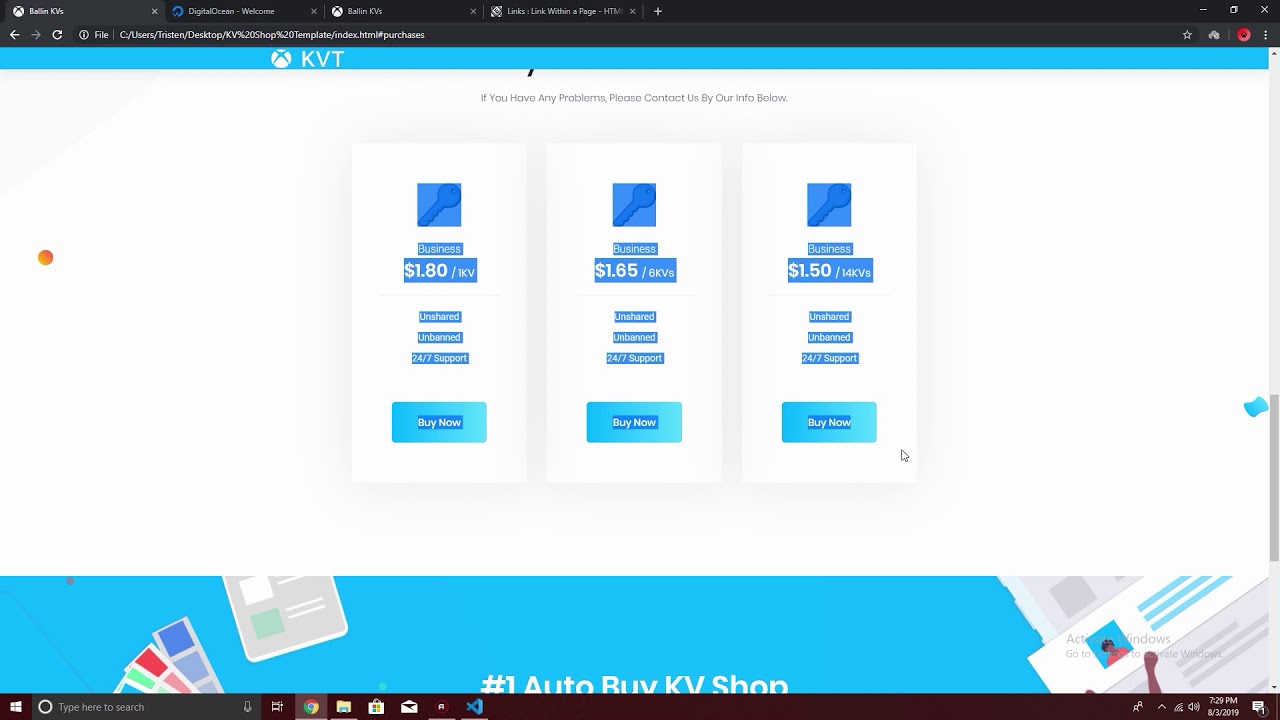Buy Now for the $1.80 / 1KV plan

[x=439, y=422]
